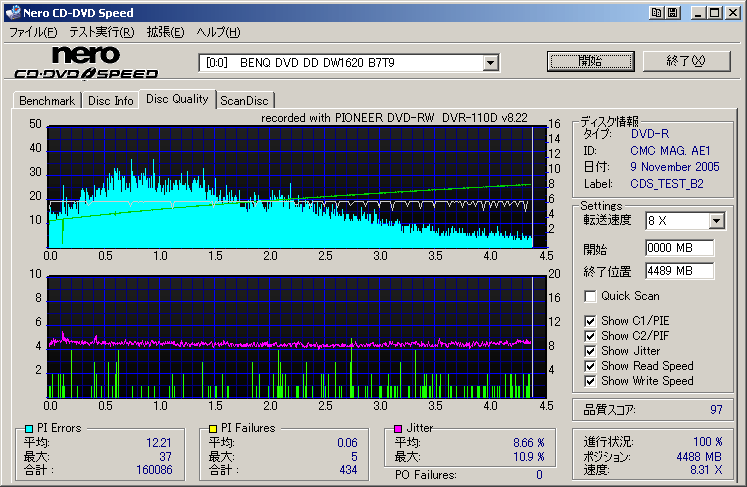Open the テスト実行(R) menu
The width and height of the screenshot is (747, 487).
(x=101, y=32)
